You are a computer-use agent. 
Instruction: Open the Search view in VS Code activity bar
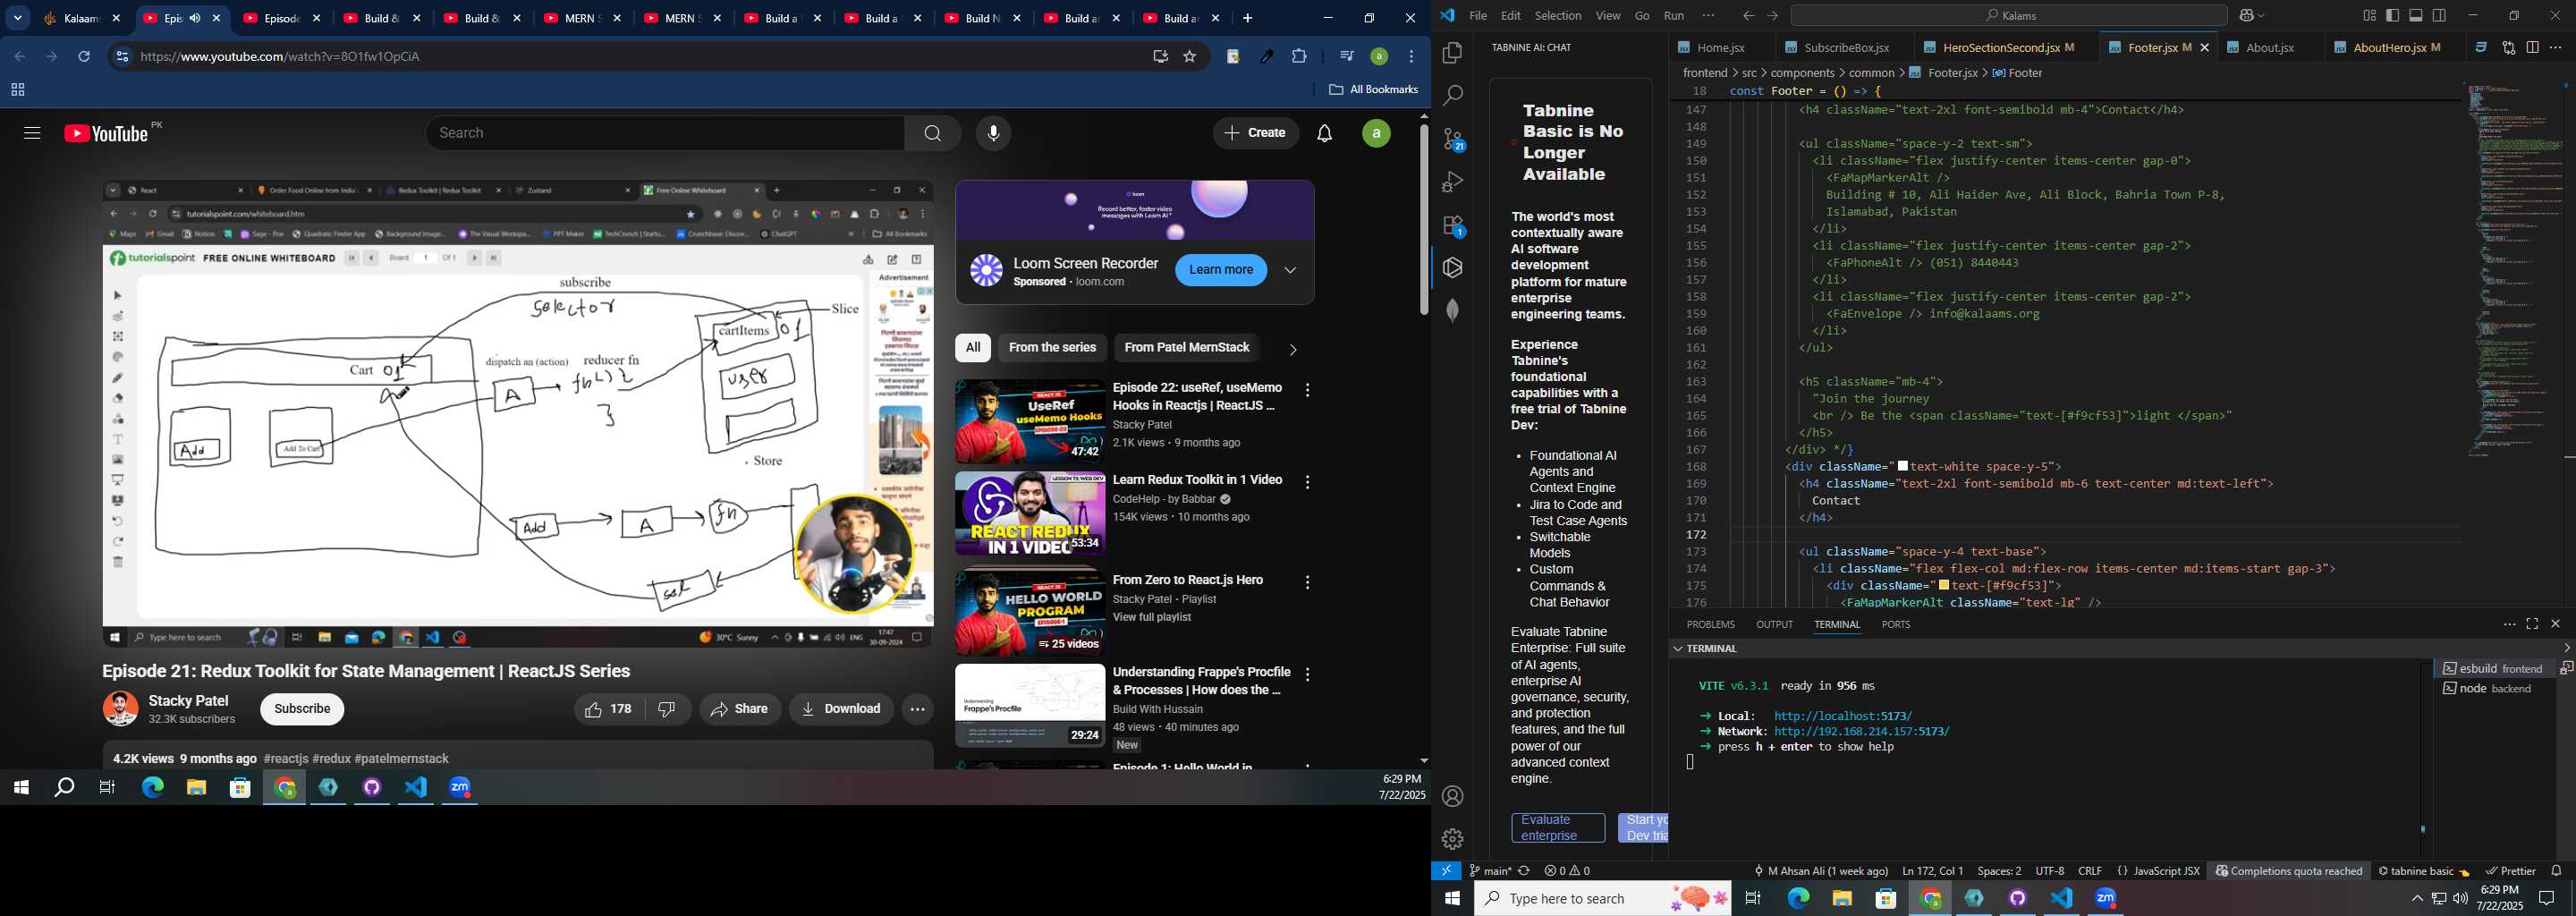tap(1452, 96)
